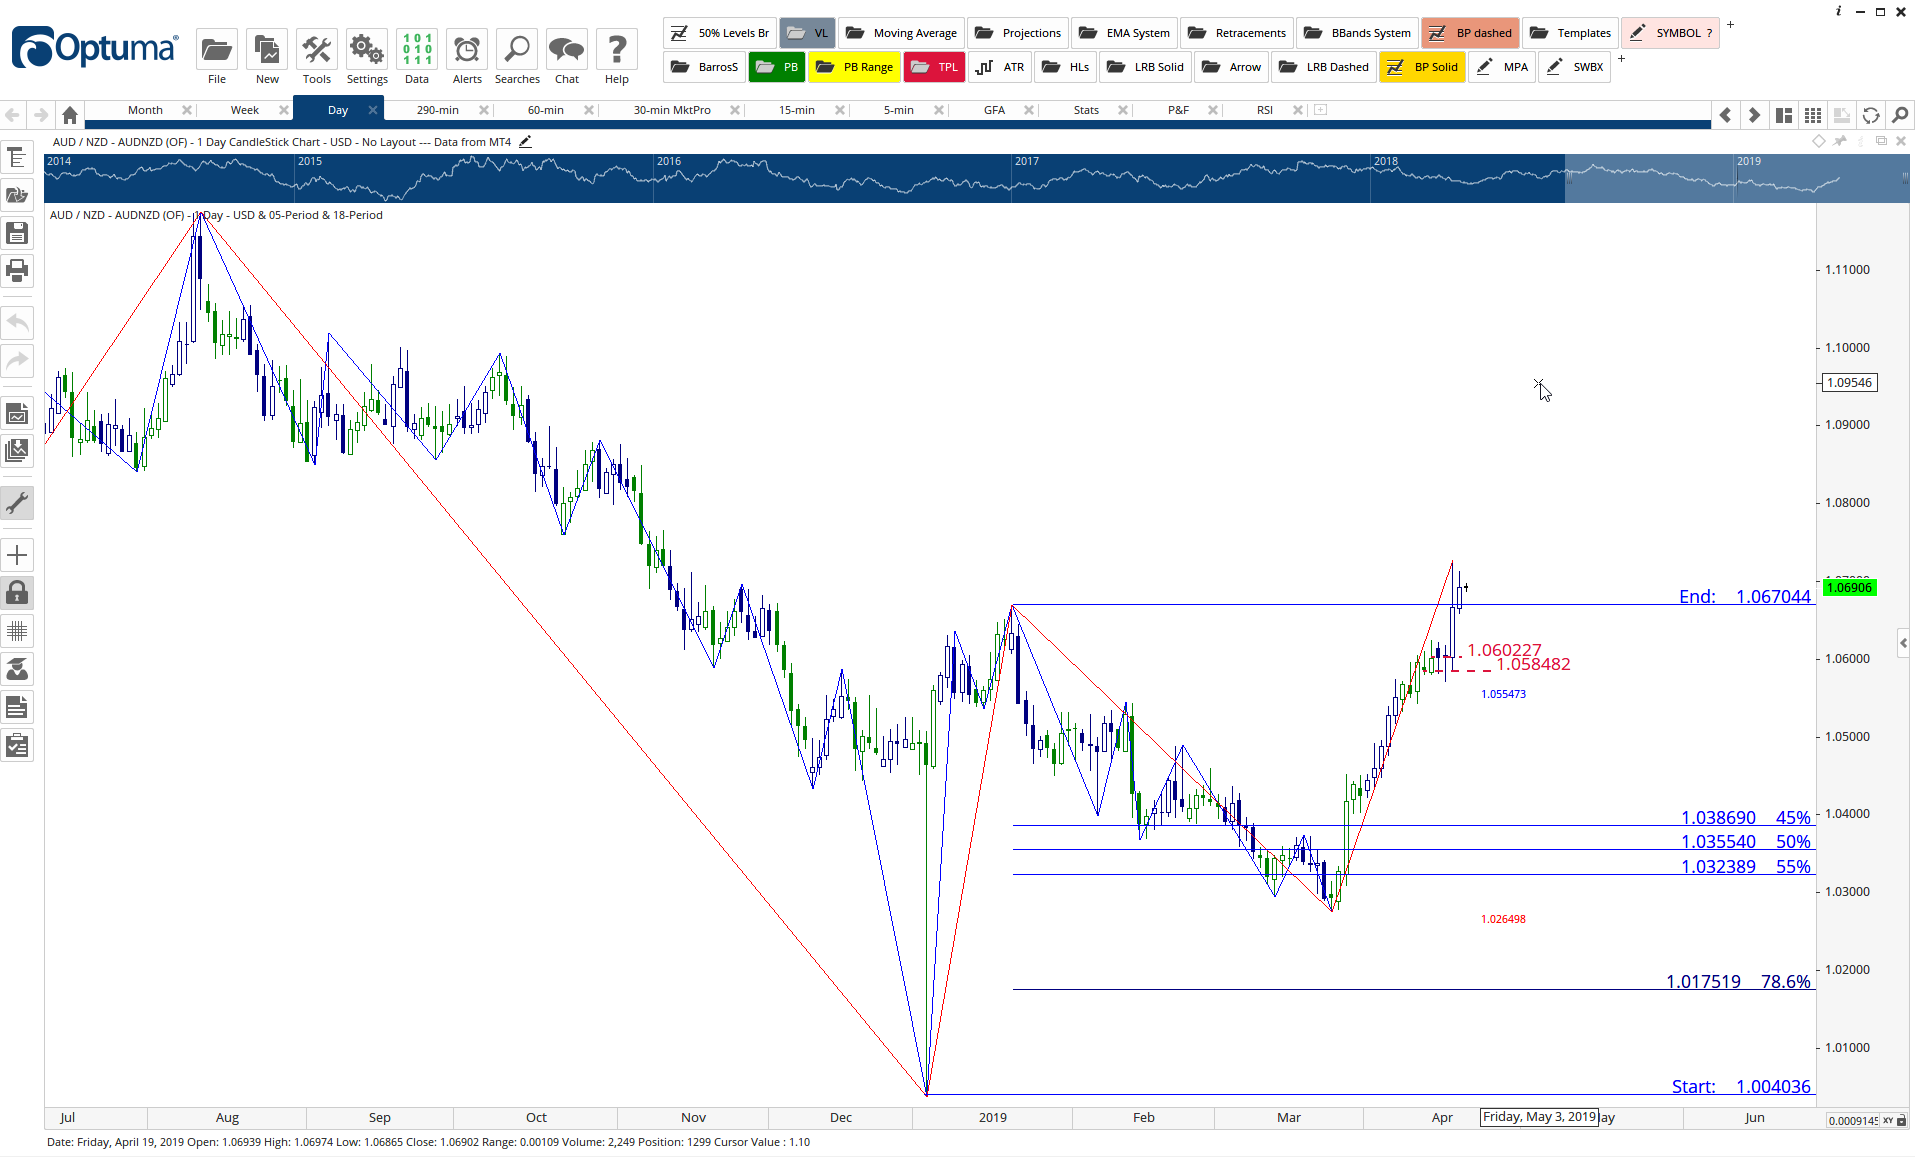Click the wrench tool sidebar icon

pyautogui.click(x=17, y=502)
